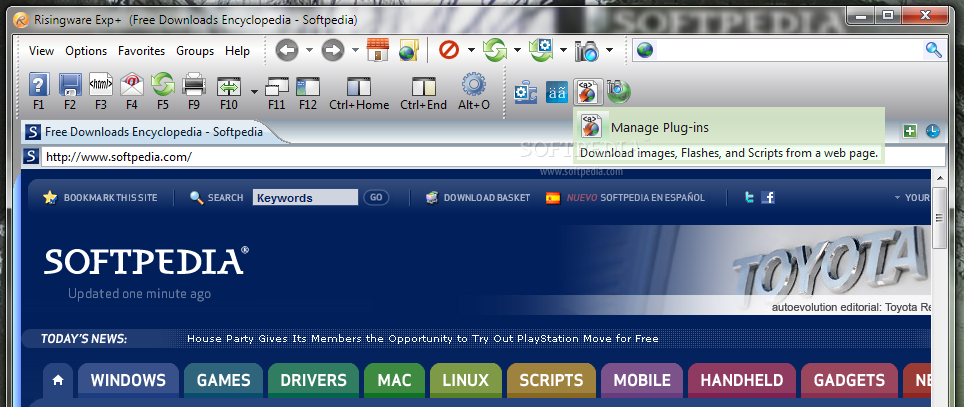This screenshot has height=407, width=964.
Task: Click the green arrows gear settings icon
Action: [541, 50]
